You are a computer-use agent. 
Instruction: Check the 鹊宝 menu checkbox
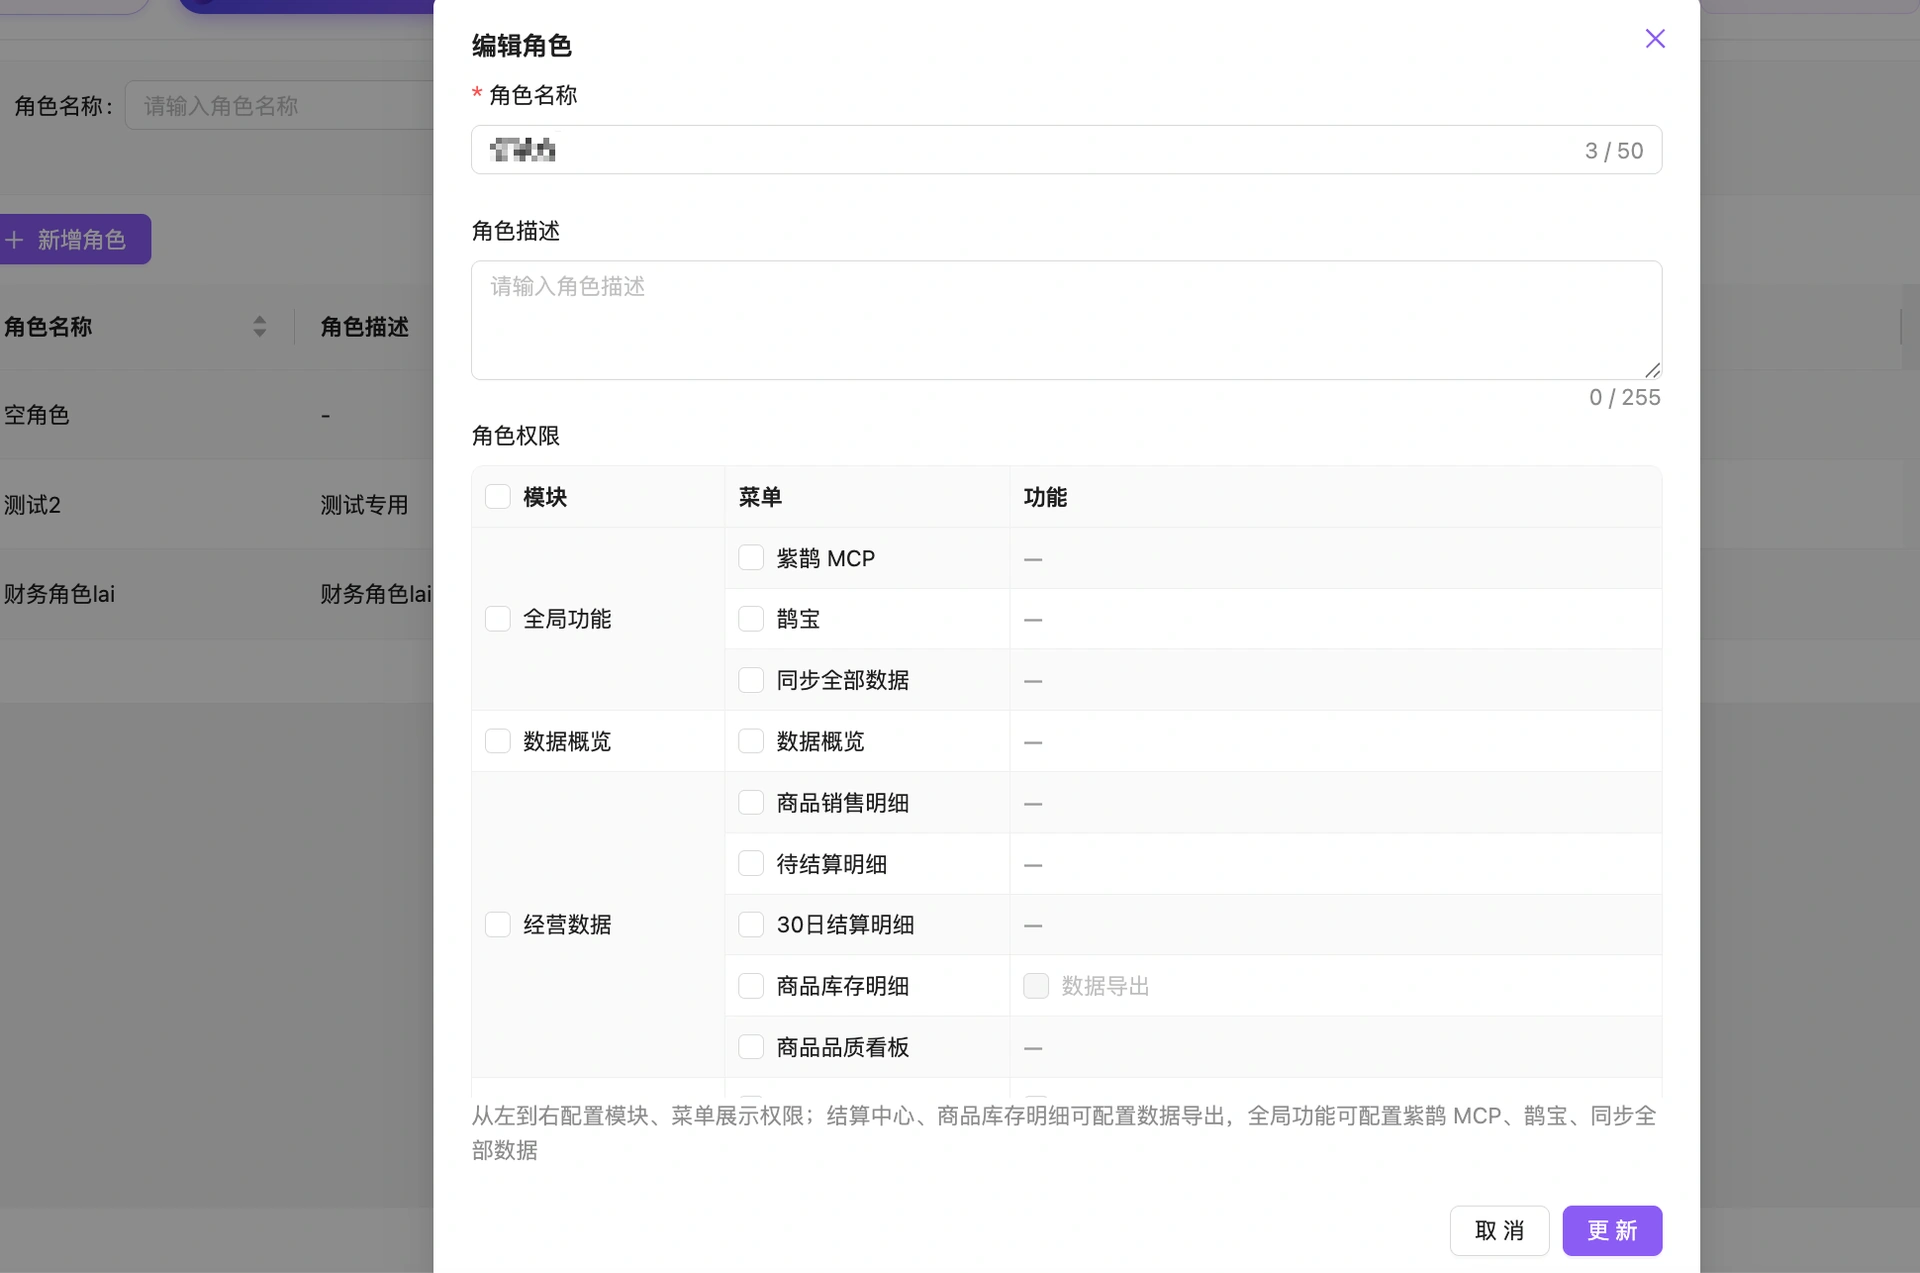point(751,619)
